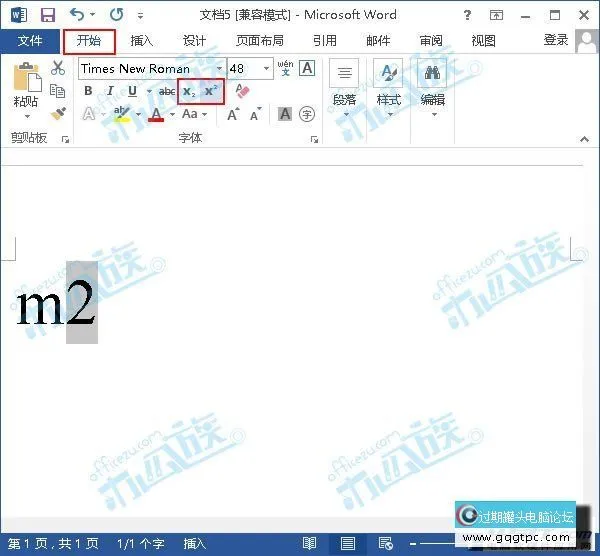This screenshot has height=556, width=600.
Task: Toggle Bold formatting
Action: click(x=88, y=91)
